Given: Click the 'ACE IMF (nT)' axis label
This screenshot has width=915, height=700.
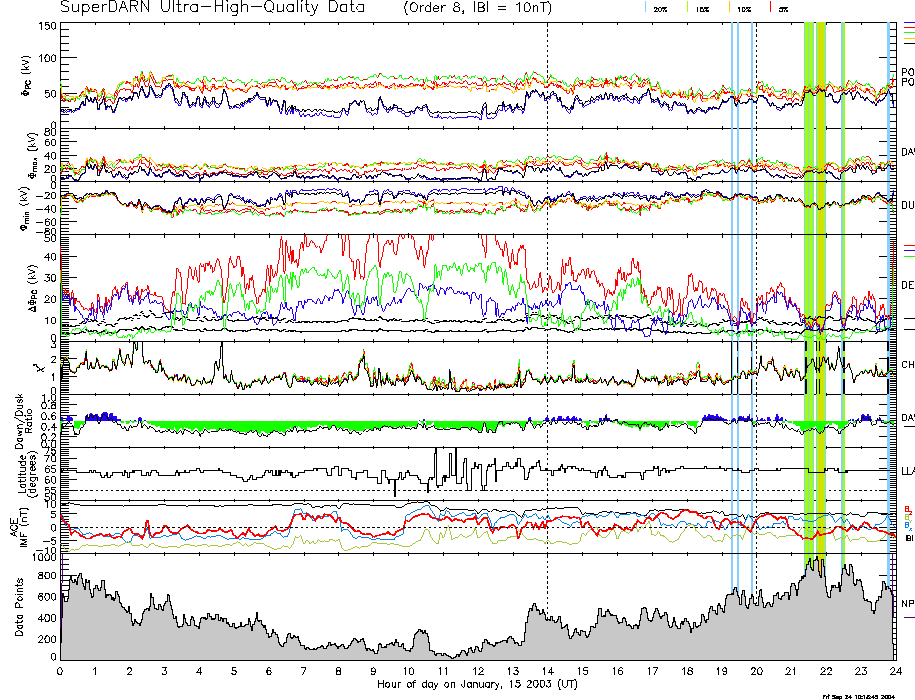Looking at the screenshot, I should point(19,528).
